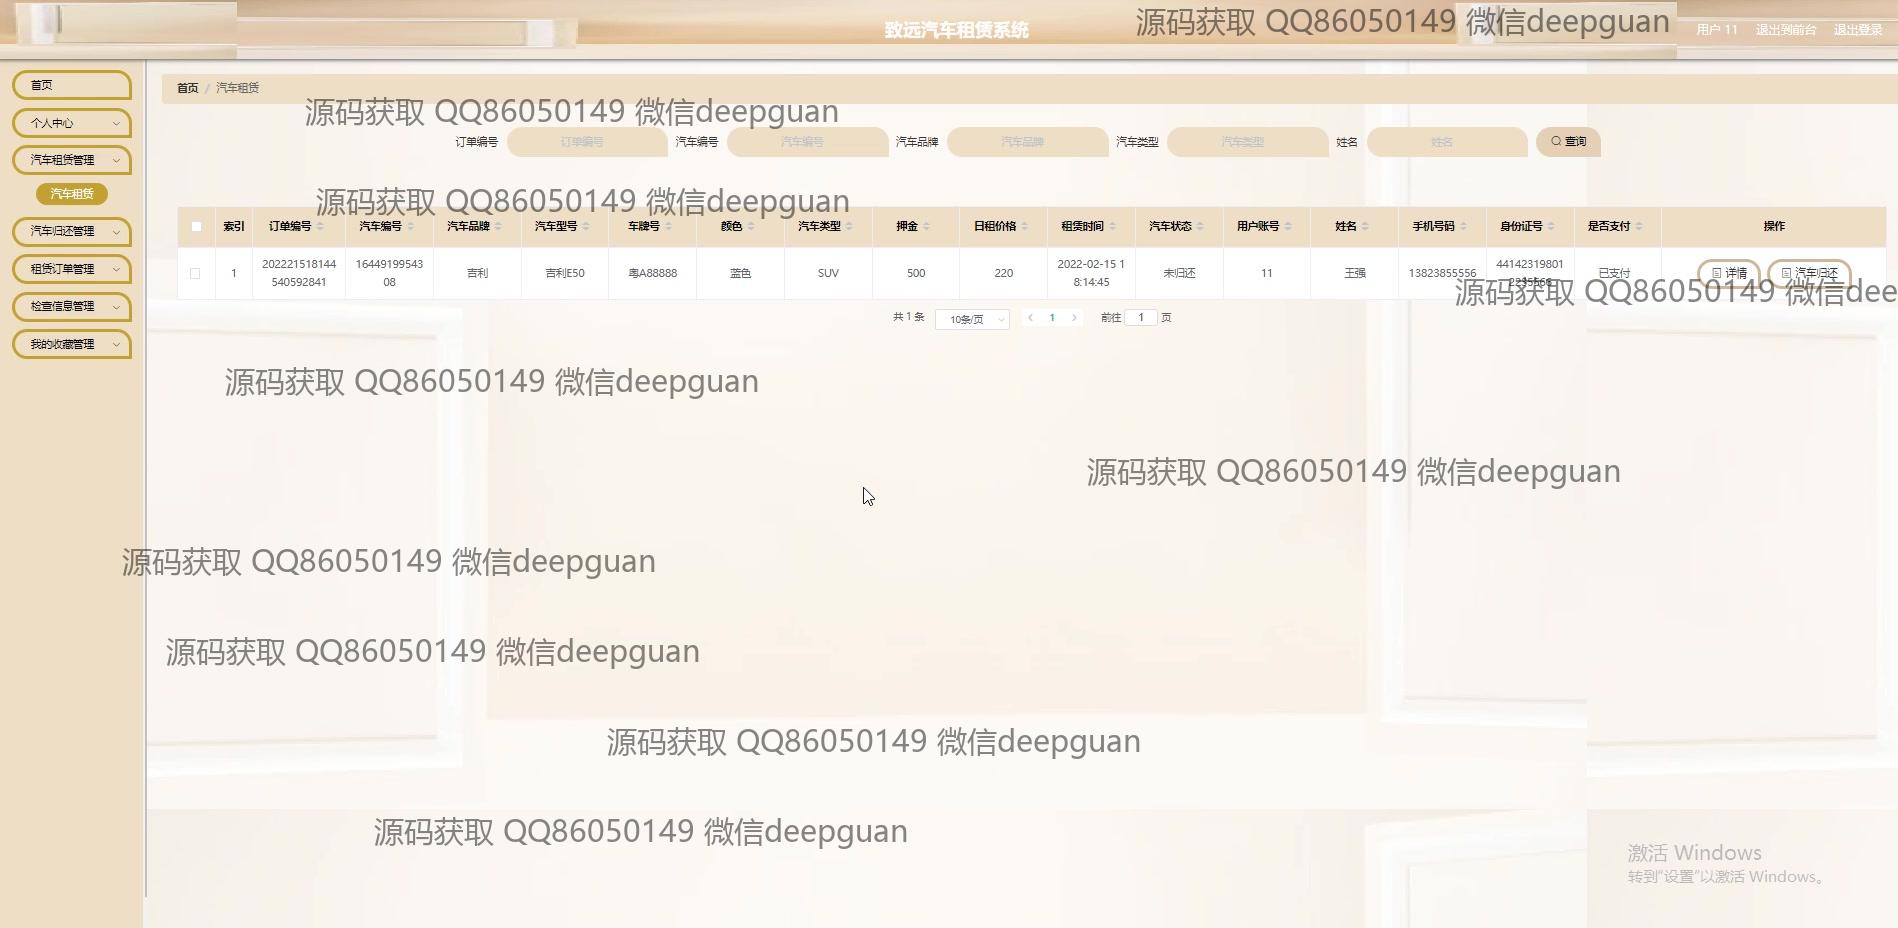Select the 汽车租赁 submenu item
1898x928 pixels.
[x=72, y=194]
